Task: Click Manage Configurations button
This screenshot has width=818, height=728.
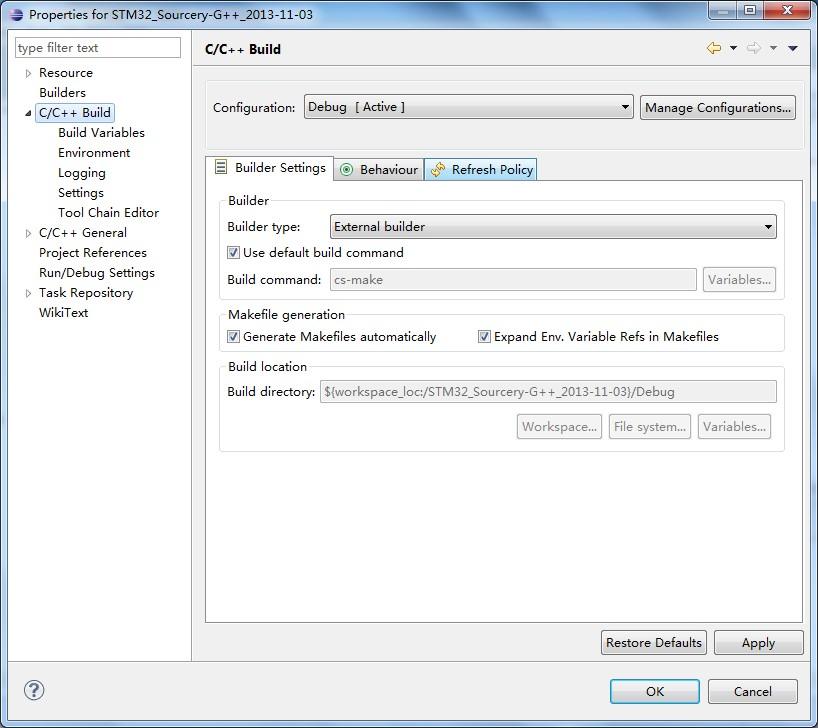Action: point(717,107)
